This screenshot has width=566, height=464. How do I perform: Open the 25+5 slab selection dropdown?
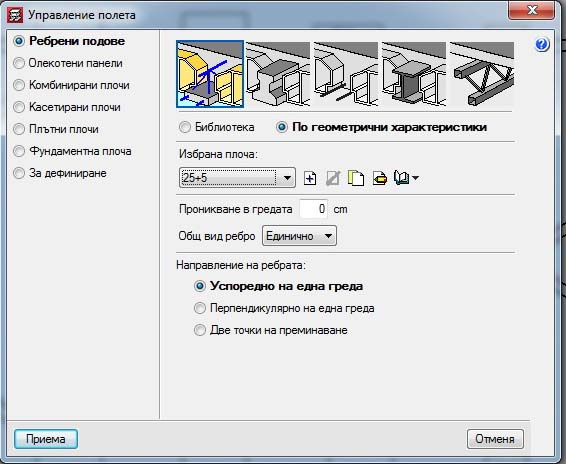[237, 178]
